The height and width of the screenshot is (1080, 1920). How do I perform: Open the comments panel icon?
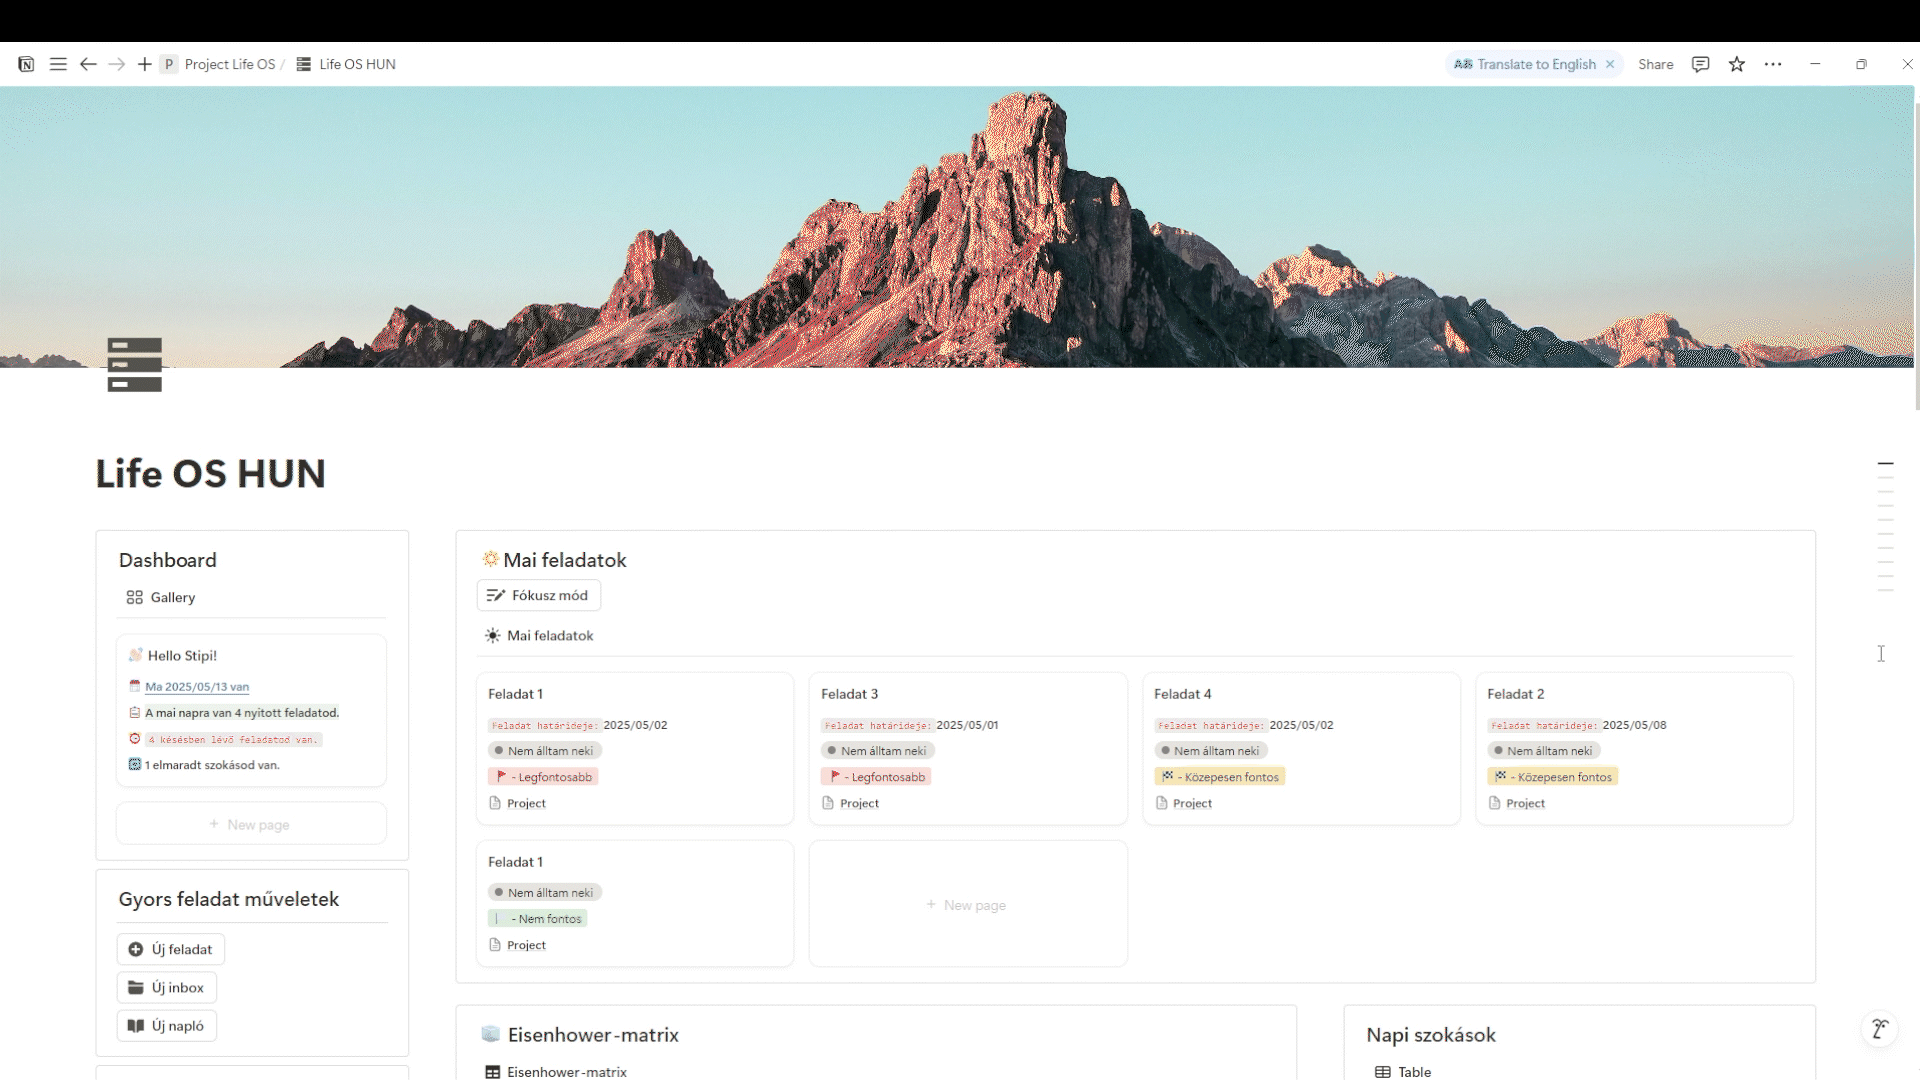coord(1700,64)
